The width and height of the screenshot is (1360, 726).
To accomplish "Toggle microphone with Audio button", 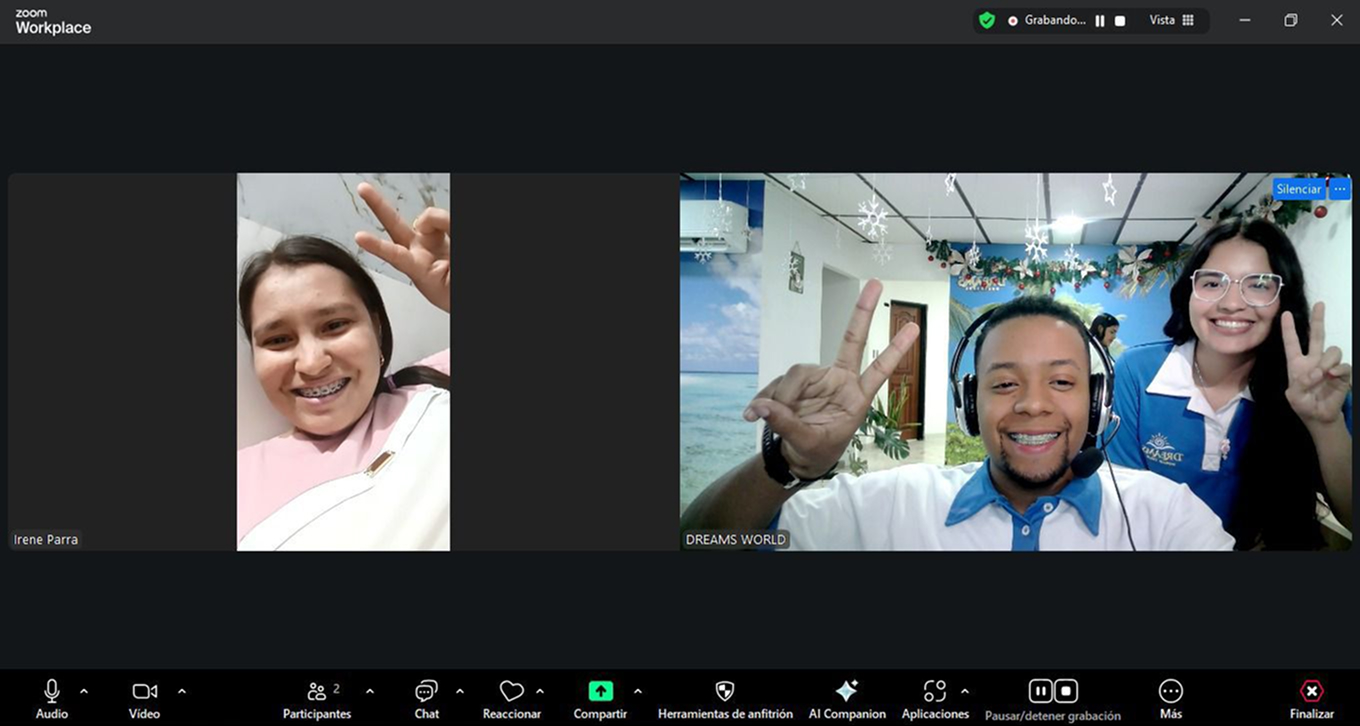I will (x=52, y=692).
